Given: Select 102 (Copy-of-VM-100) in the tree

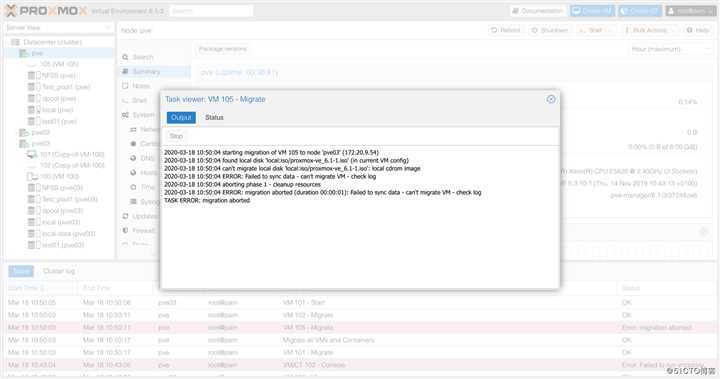Looking at the screenshot, I should coord(72,165).
